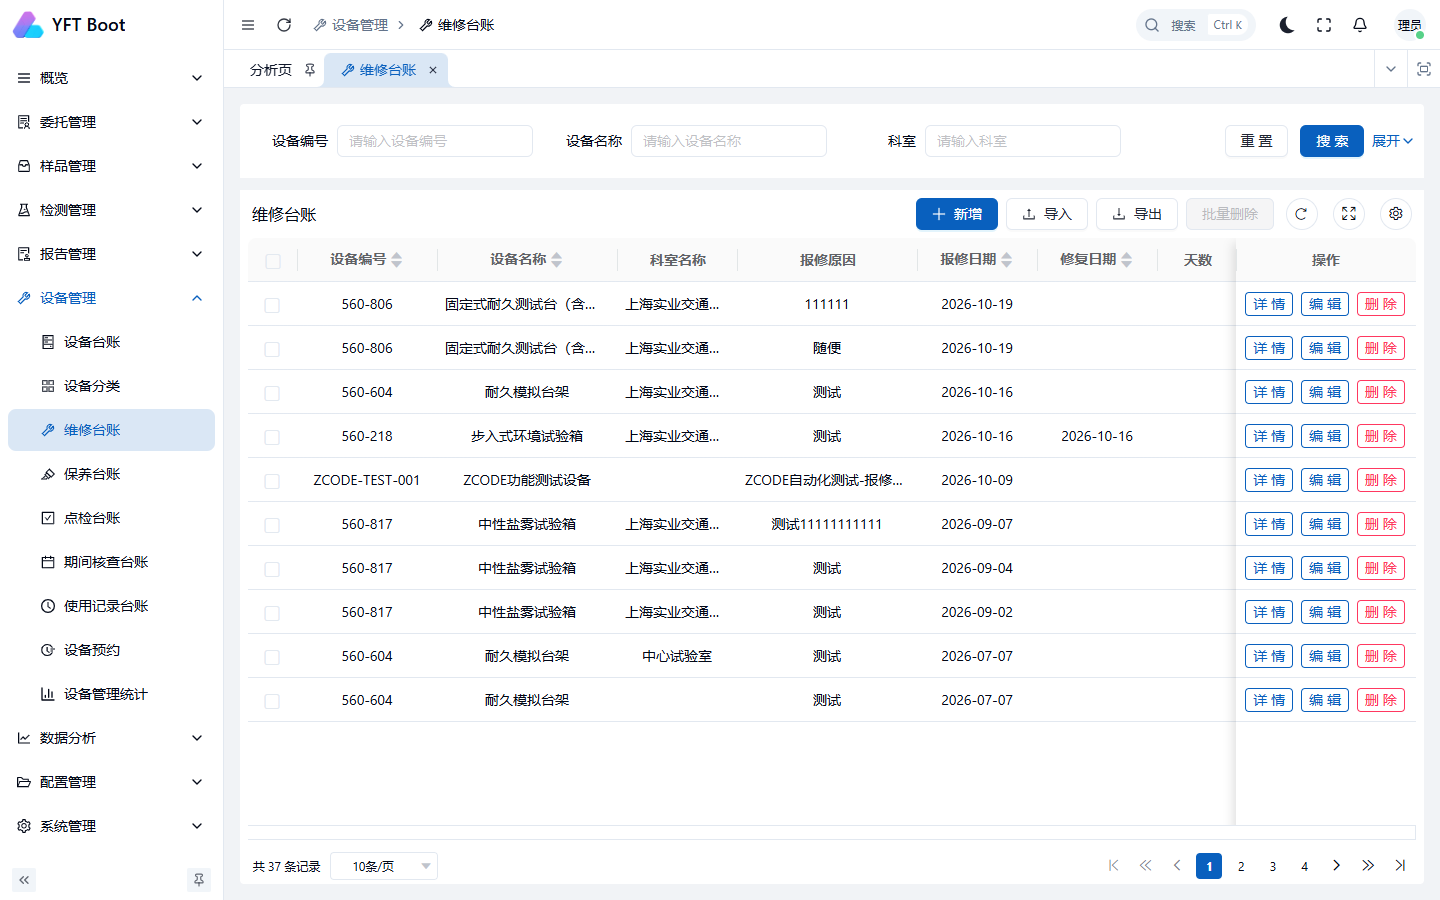Switch to the 分析页 tab
The width and height of the screenshot is (1440, 900).
(x=271, y=70)
